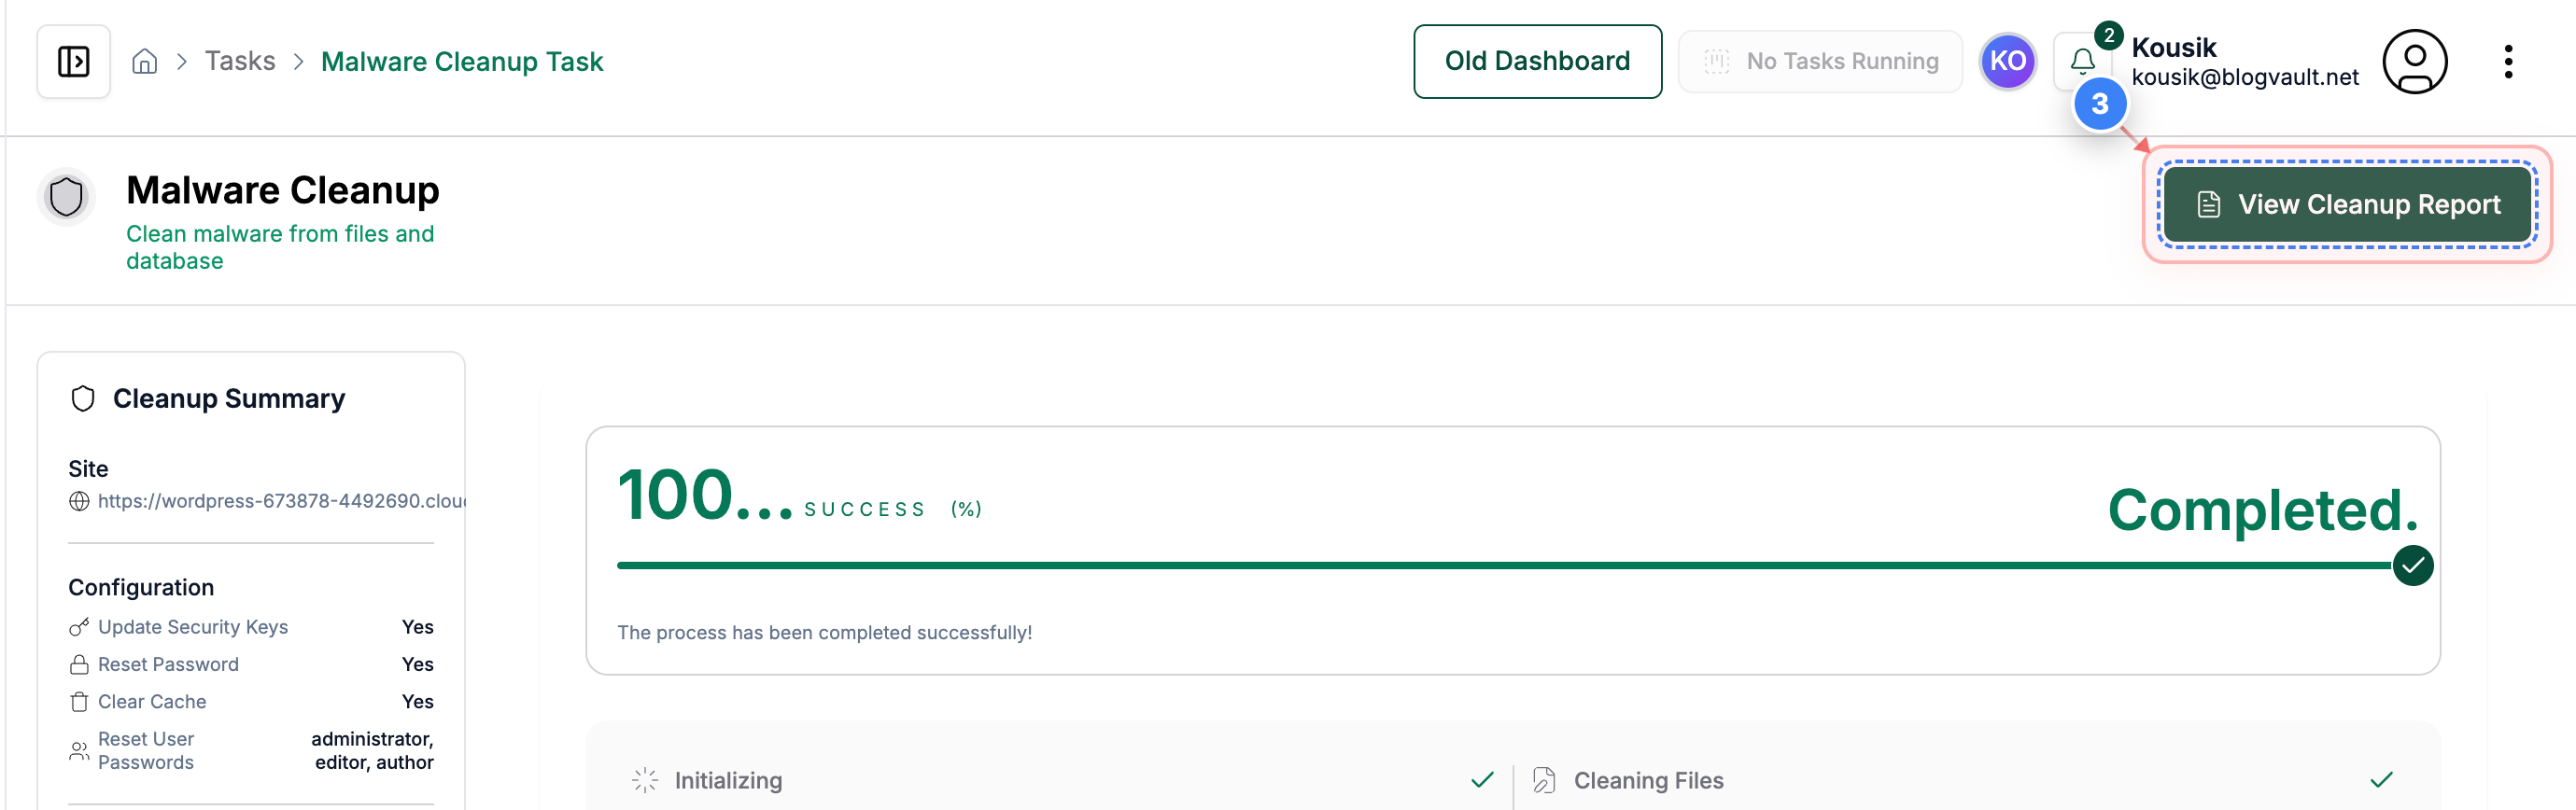
Task: Select the Malware Cleanup Task breadcrumb item
Action: [462, 61]
